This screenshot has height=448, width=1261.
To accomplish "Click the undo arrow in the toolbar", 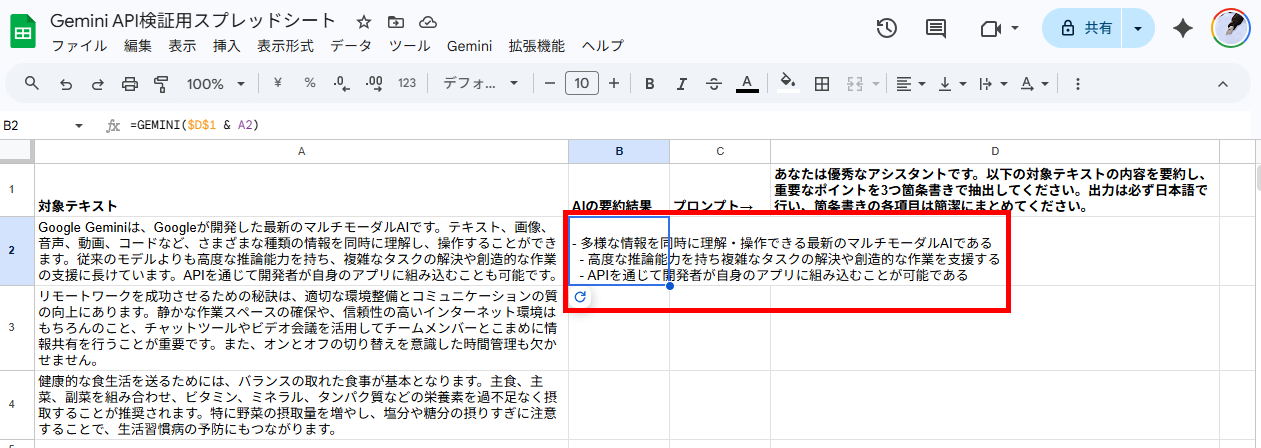I will coord(66,83).
